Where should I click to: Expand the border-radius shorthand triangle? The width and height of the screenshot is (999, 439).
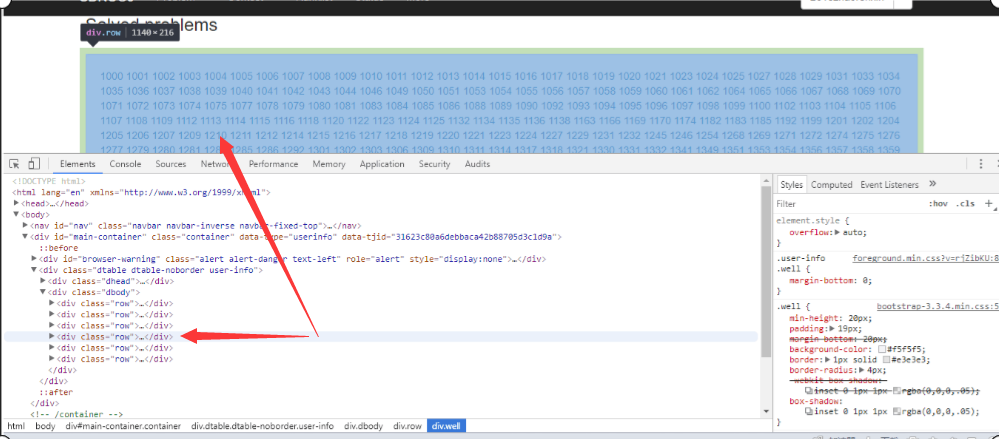pos(862,370)
